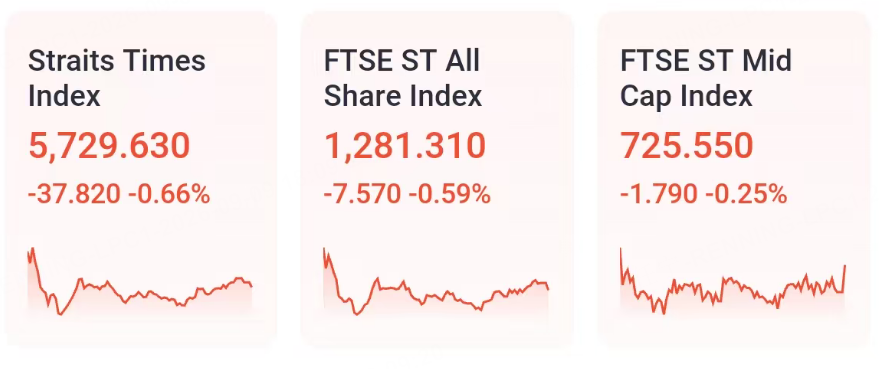Open the Straits Times Index sparkline chart
The width and height of the screenshot is (879, 369).
pos(140,285)
